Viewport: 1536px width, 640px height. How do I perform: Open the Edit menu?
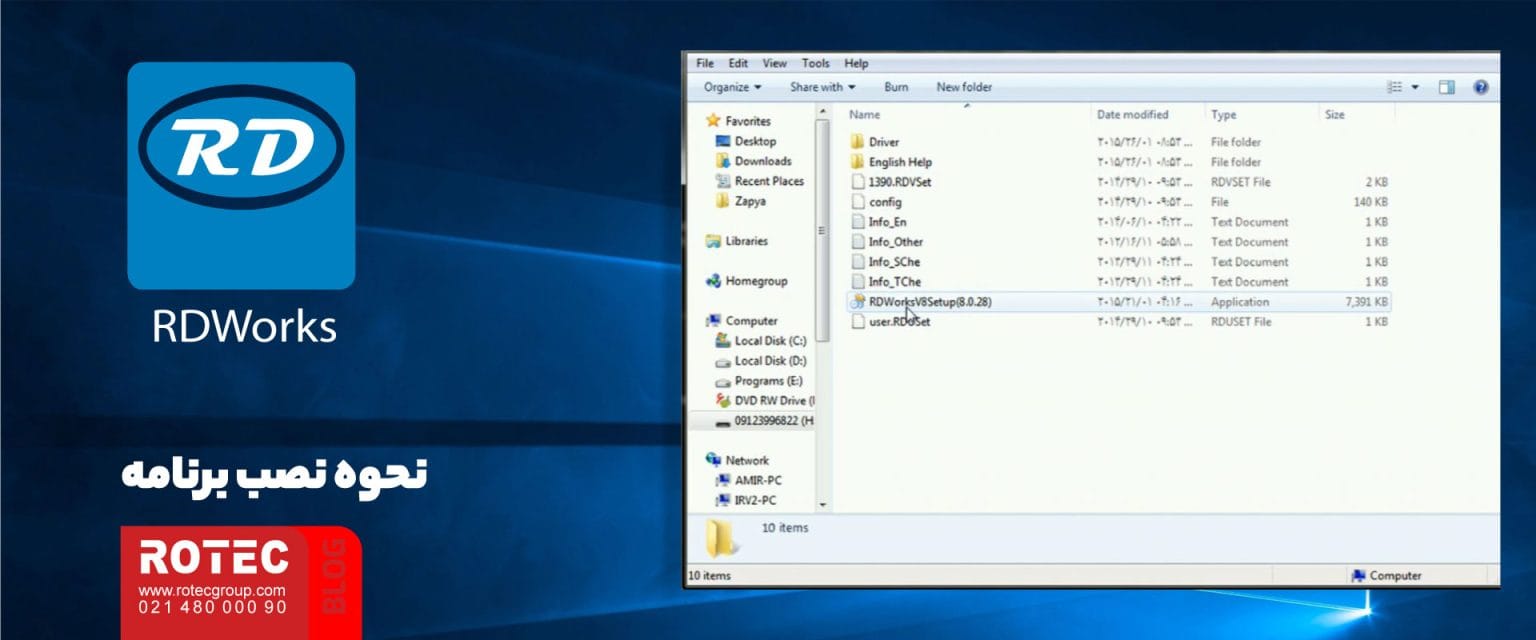tap(738, 63)
